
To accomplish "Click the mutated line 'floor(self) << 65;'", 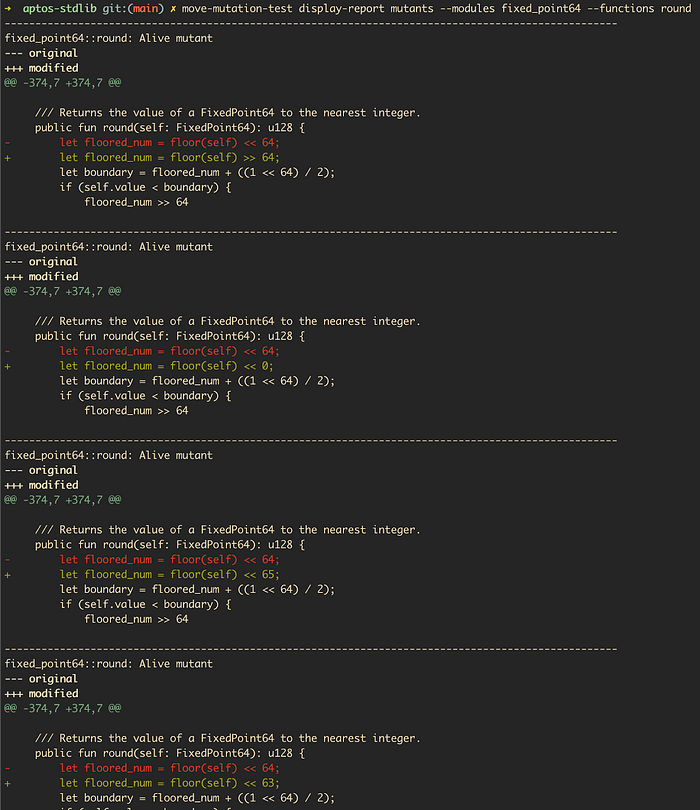I will click(x=170, y=574).
